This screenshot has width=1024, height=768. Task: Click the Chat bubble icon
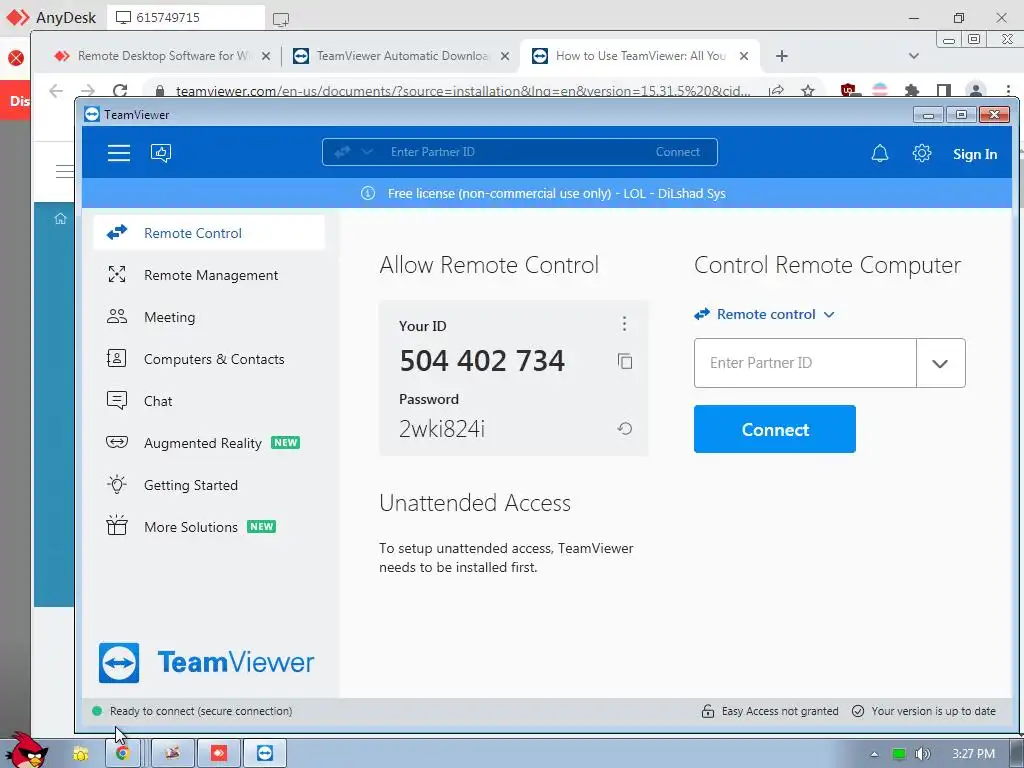(x=117, y=400)
